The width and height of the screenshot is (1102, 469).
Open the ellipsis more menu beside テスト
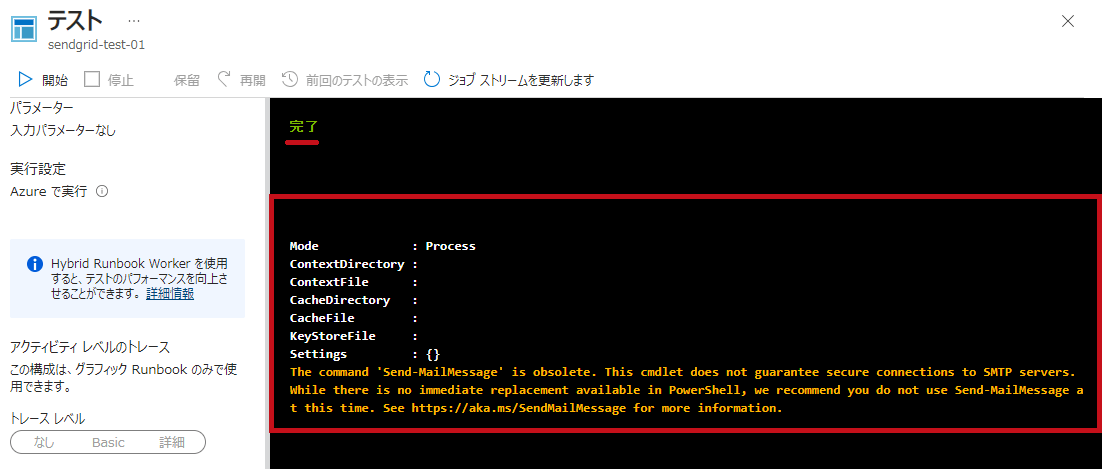coord(134,20)
